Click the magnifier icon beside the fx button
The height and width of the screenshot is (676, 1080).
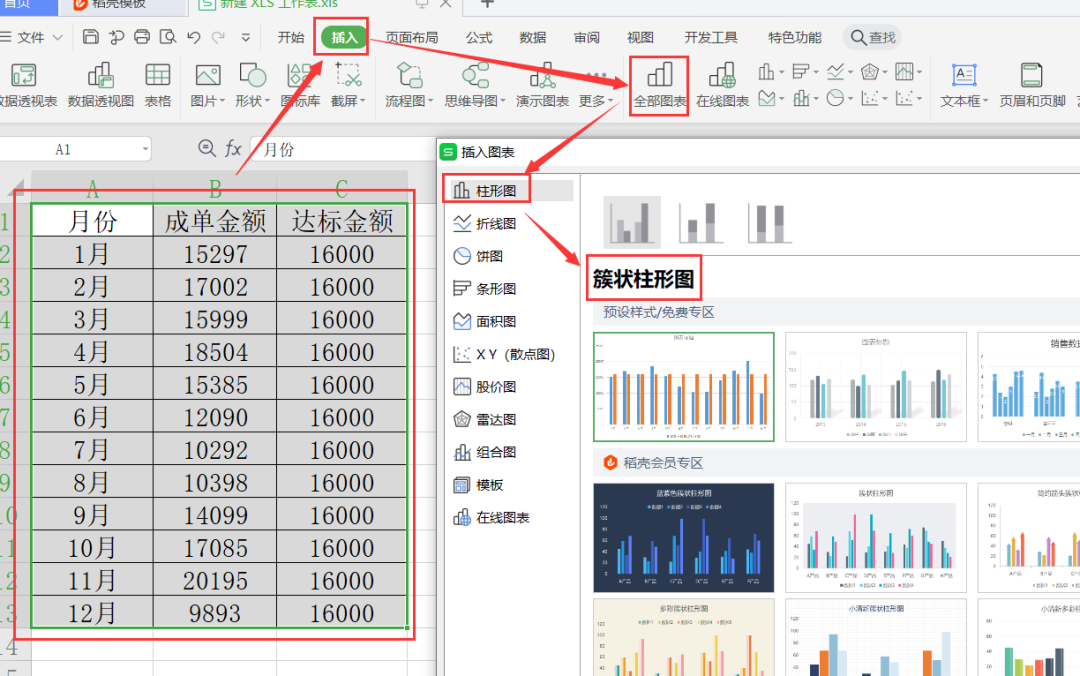206,148
